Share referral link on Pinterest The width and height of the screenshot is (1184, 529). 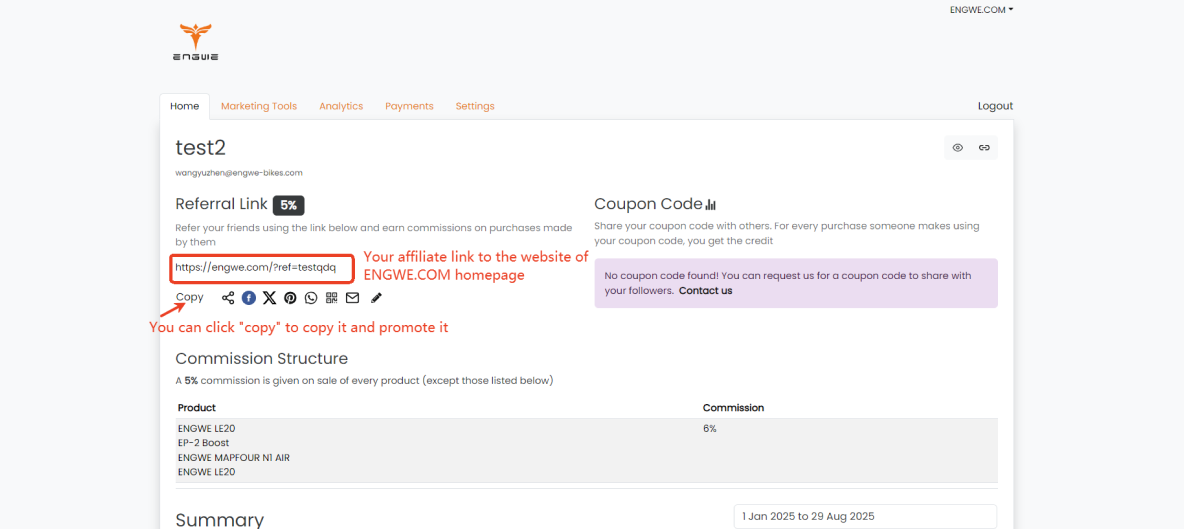coord(290,298)
